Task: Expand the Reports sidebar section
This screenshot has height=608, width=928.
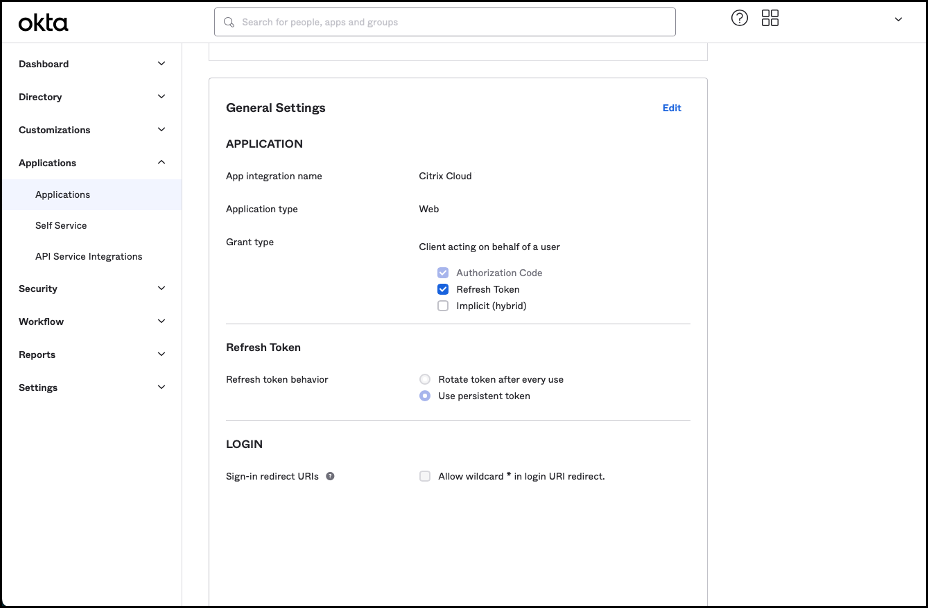Action: [x=161, y=355]
